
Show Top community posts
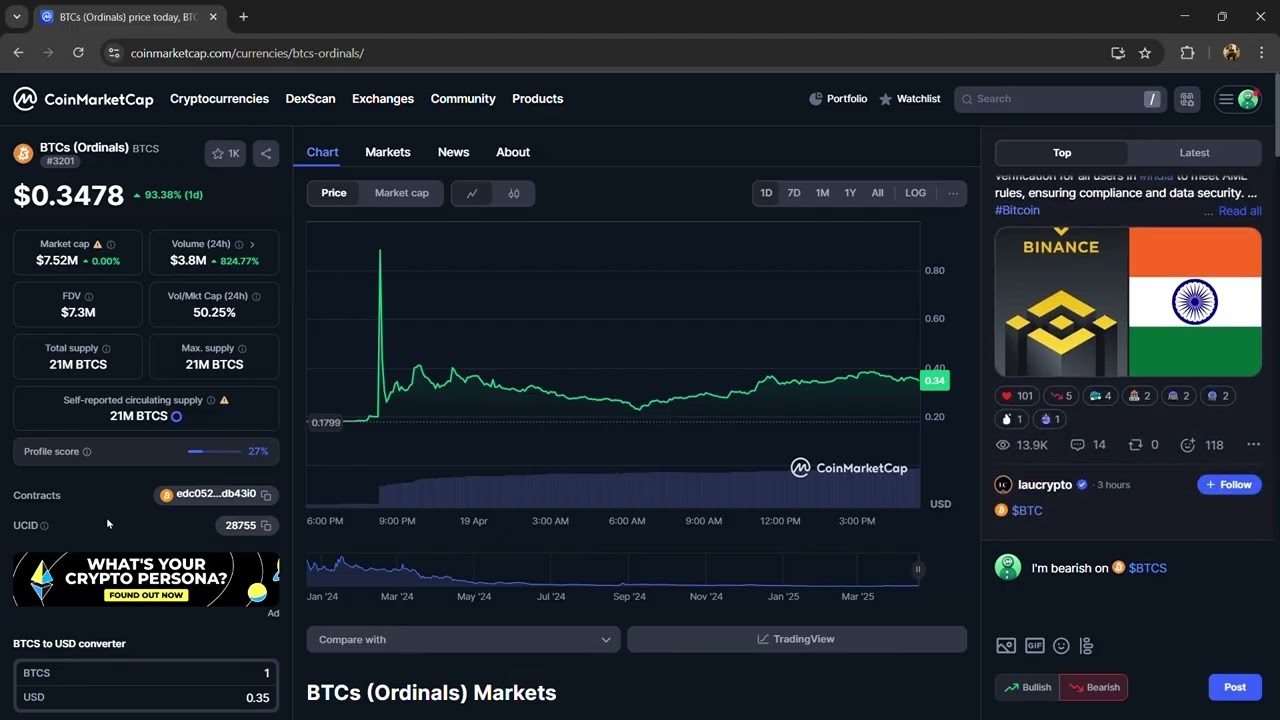point(1062,153)
